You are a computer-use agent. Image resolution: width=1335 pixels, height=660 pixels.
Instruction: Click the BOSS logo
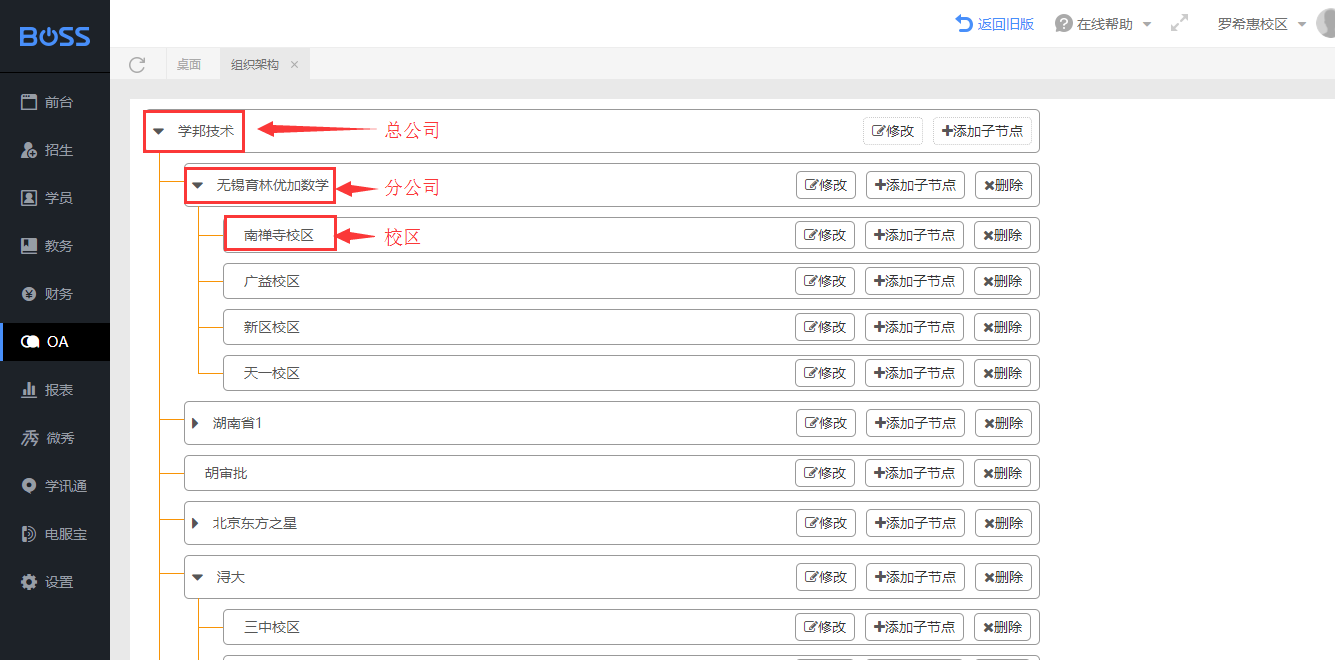coord(55,37)
